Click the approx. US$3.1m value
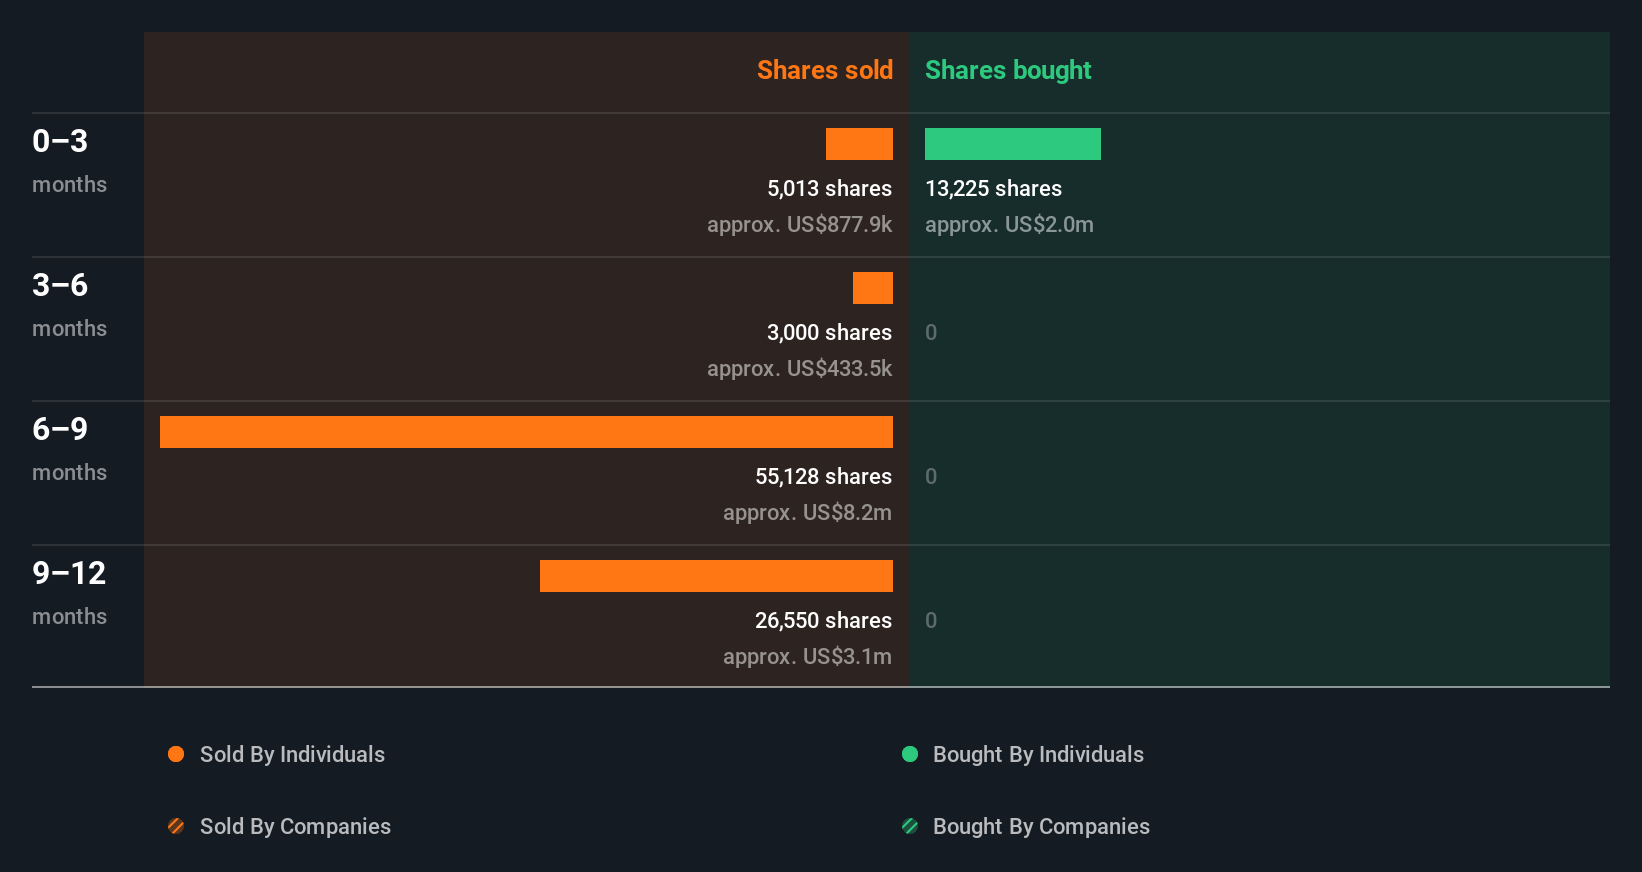Image resolution: width=1642 pixels, height=872 pixels. coord(807,657)
